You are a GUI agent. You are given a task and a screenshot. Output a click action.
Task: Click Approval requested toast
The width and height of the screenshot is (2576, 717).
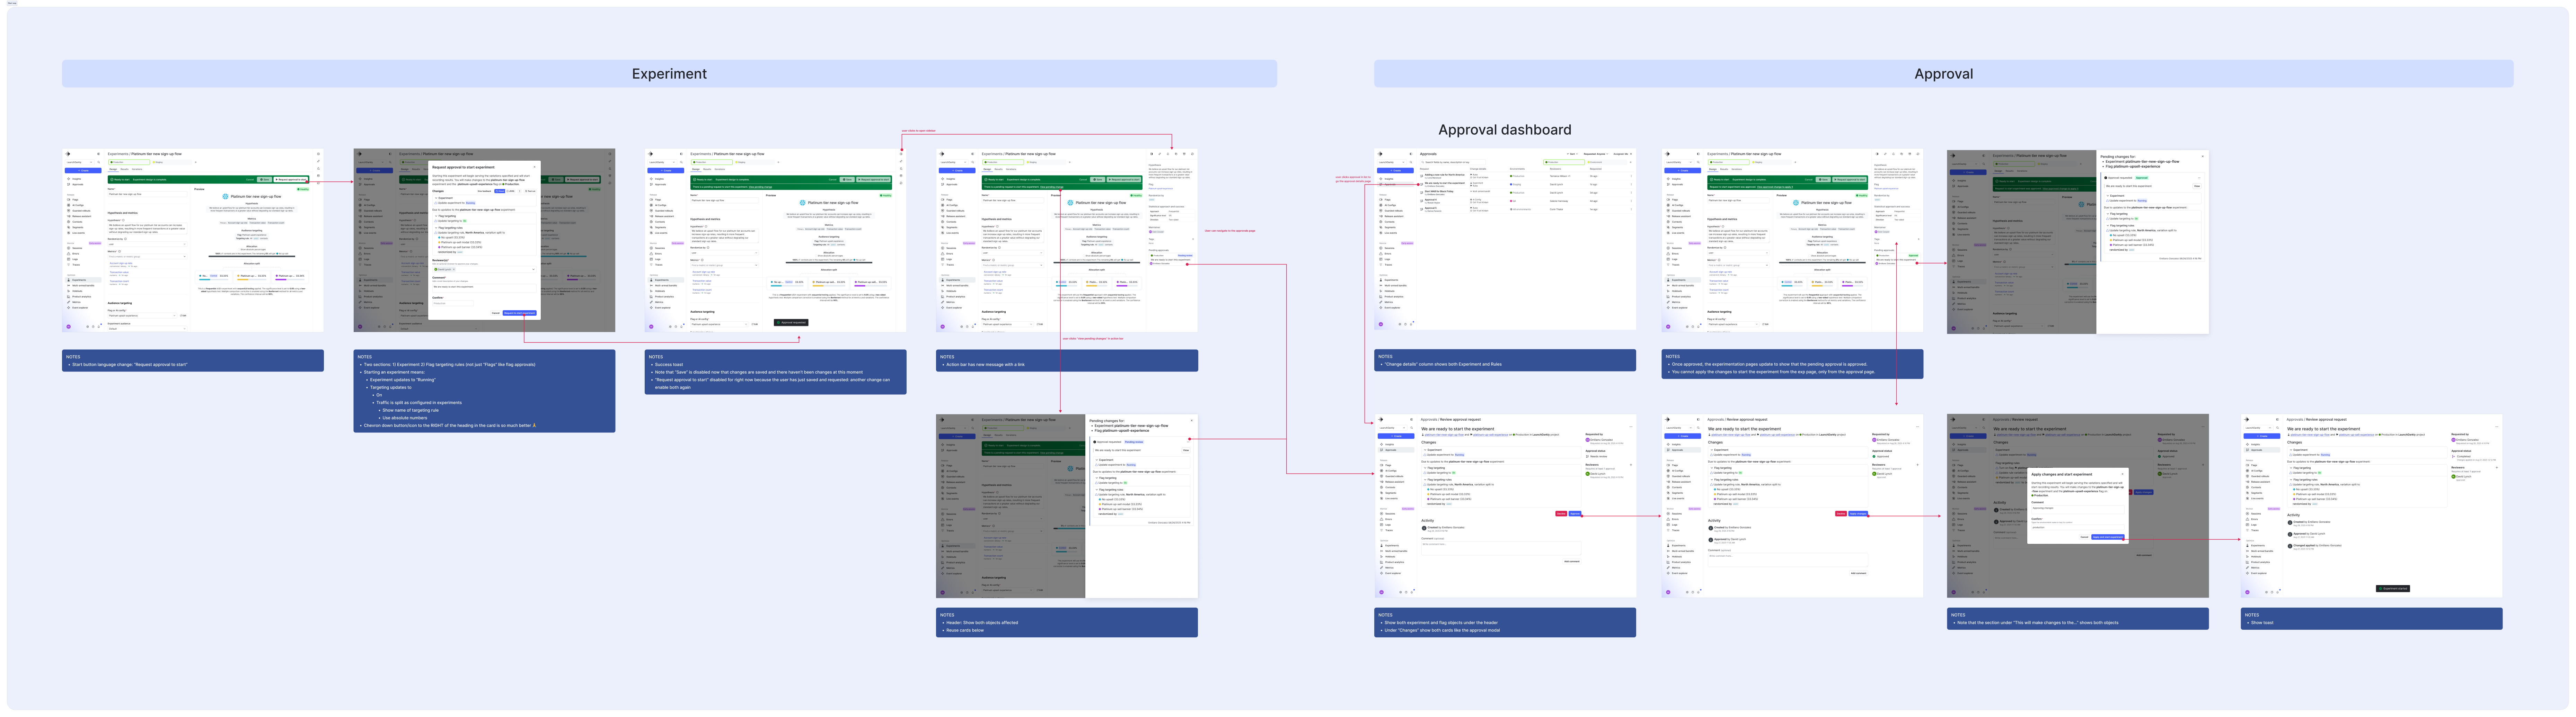(791, 323)
